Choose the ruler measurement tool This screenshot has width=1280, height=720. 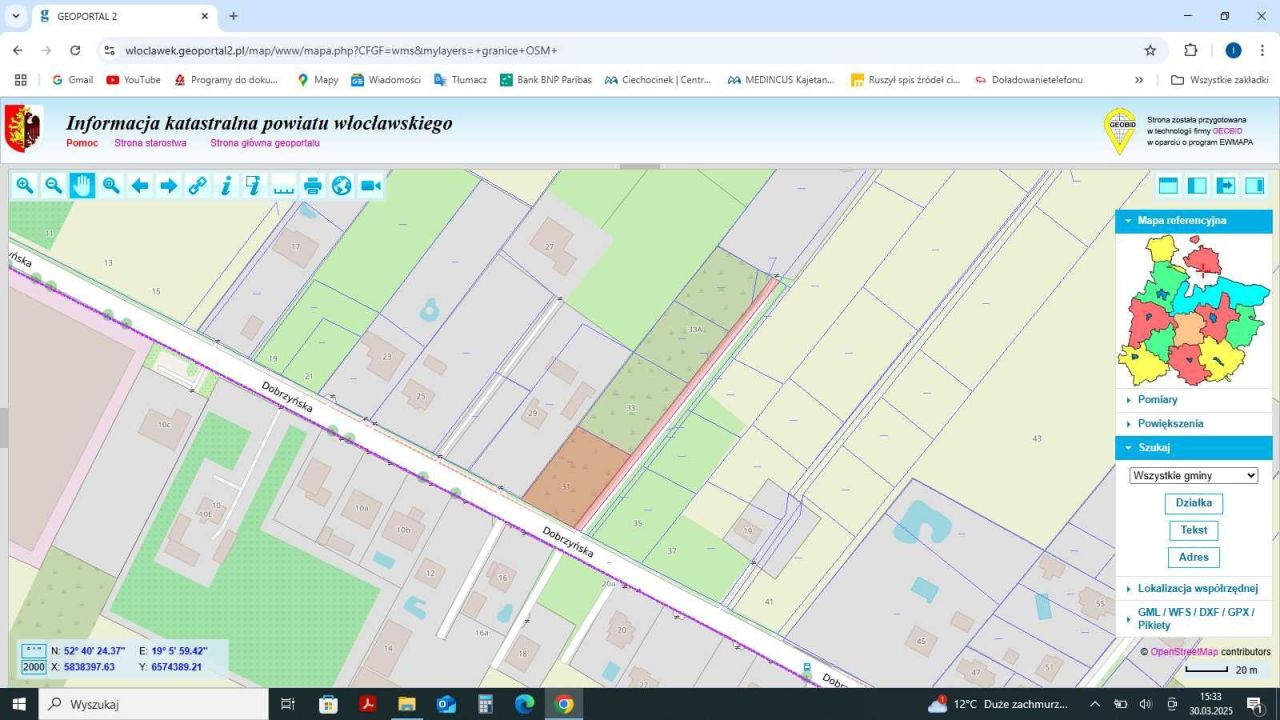coord(284,185)
